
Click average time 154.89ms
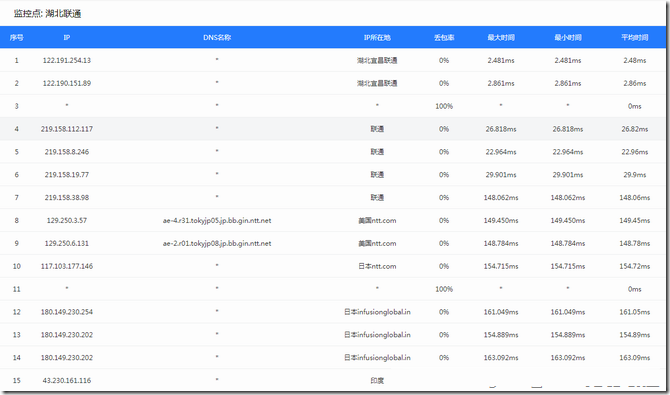[635, 335]
